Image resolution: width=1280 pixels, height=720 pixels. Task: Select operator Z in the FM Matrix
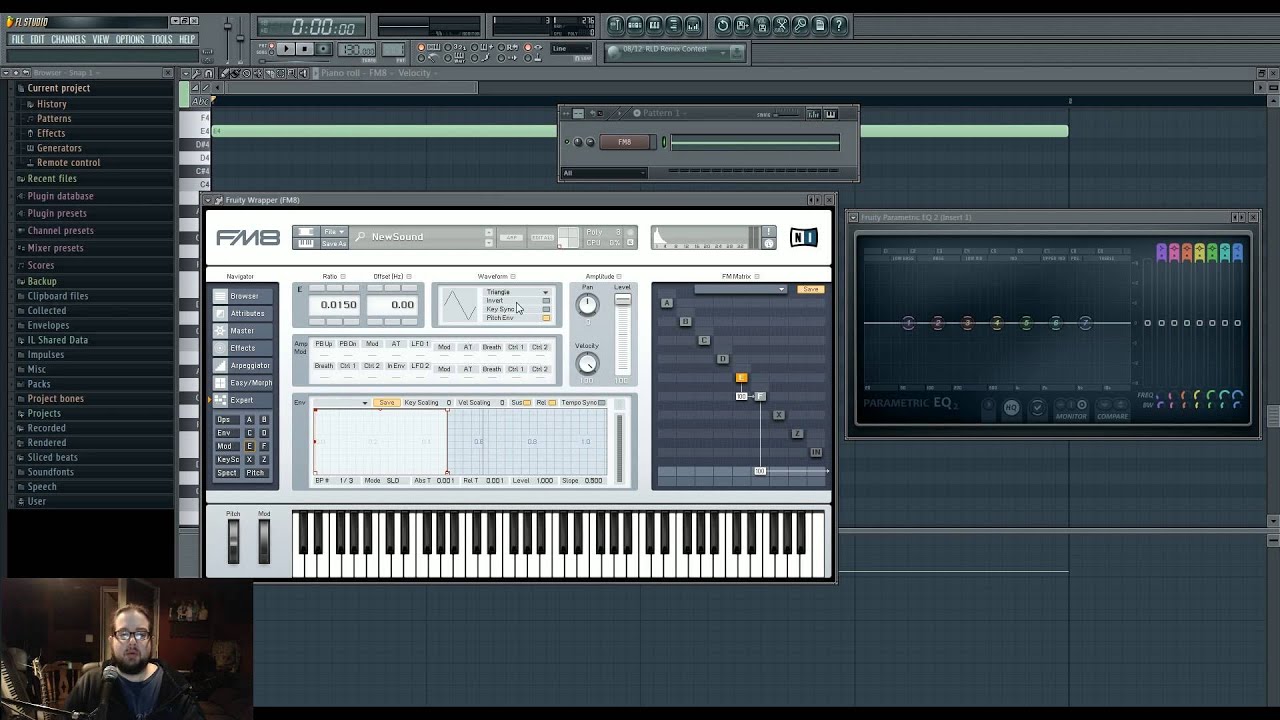(x=797, y=434)
